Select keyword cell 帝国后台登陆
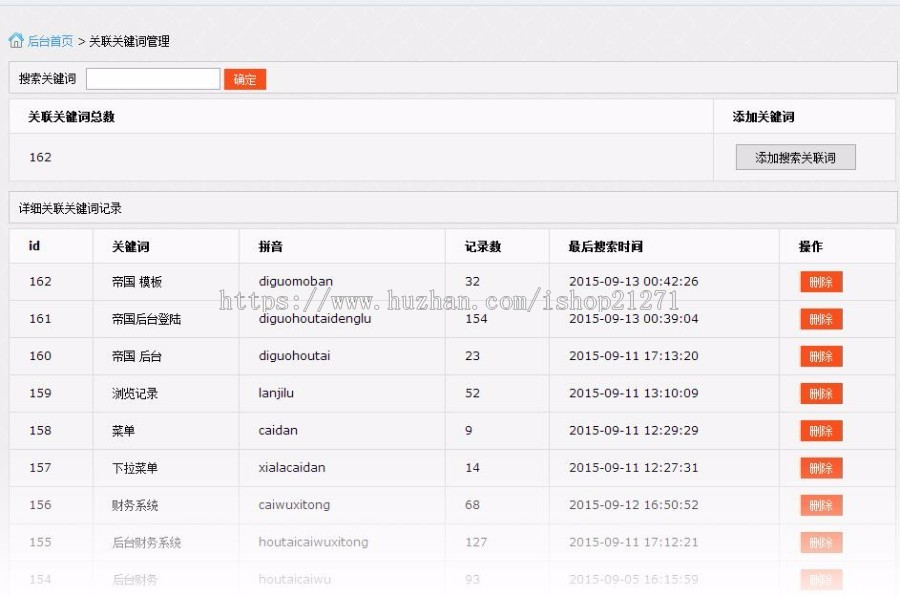 [146, 319]
